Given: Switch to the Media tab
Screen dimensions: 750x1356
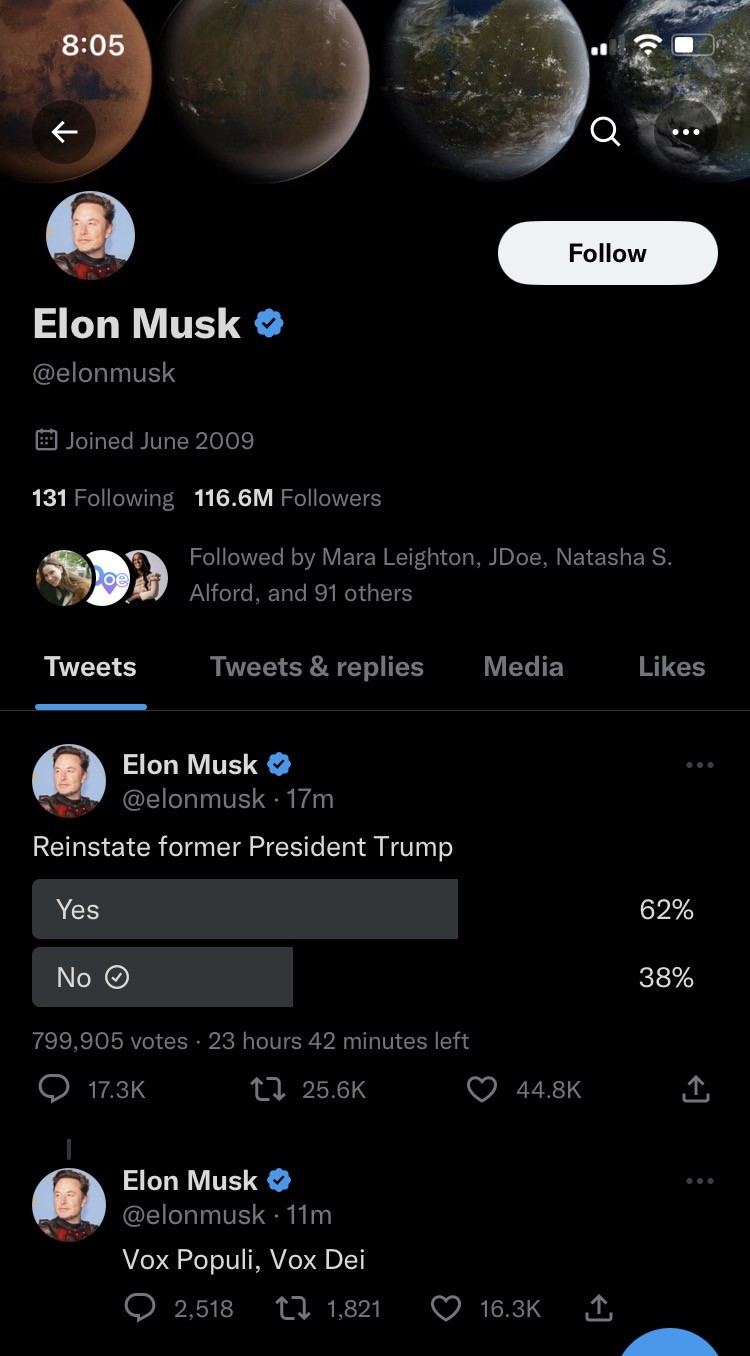Looking at the screenshot, I should [x=523, y=667].
